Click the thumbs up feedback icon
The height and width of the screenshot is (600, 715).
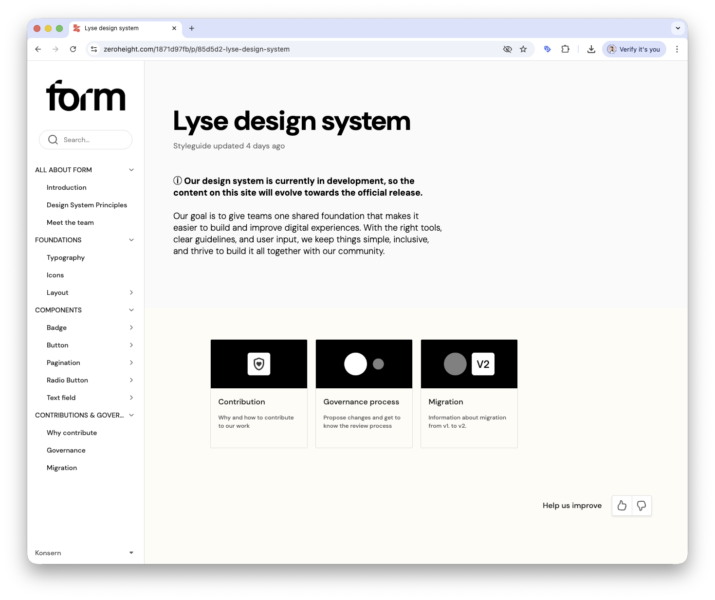(x=622, y=506)
